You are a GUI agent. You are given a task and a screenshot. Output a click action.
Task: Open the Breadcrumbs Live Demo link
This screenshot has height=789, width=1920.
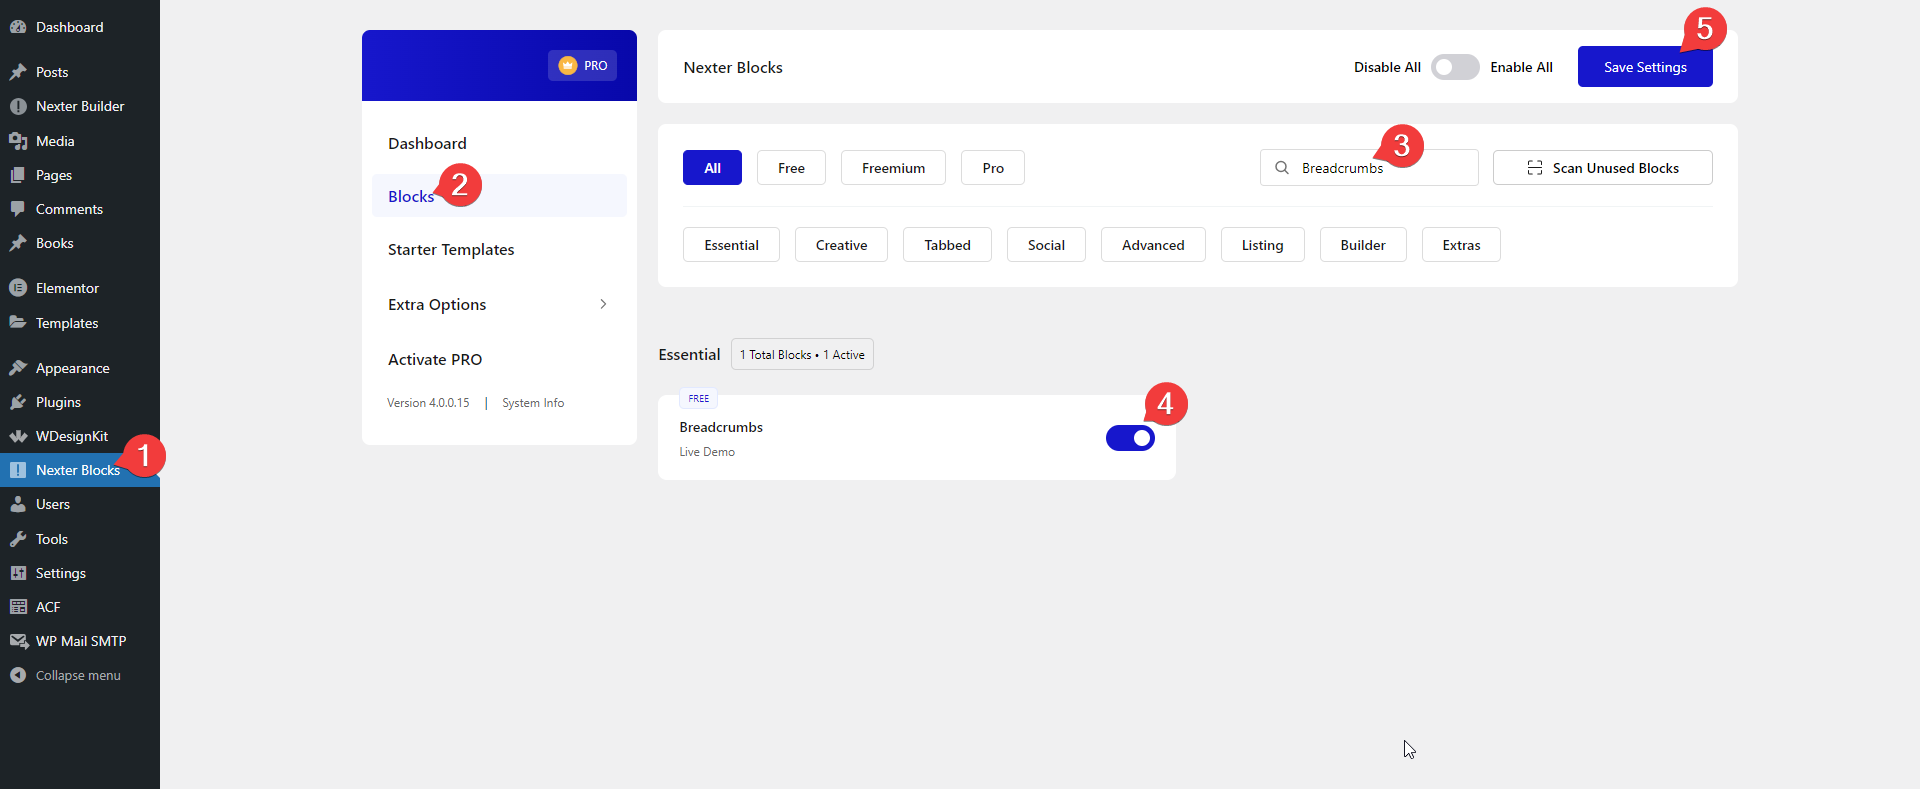707,452
